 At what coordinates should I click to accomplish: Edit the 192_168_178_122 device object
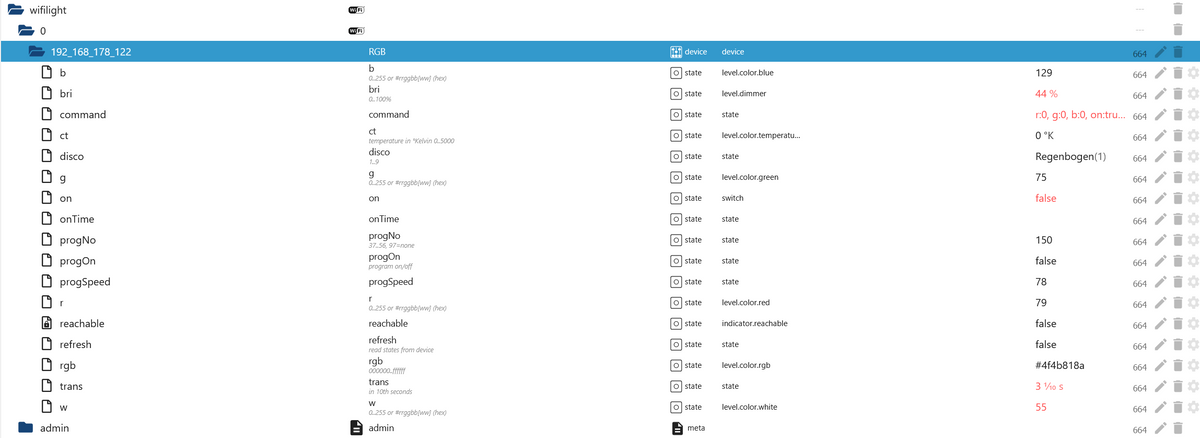[1160, 52]
